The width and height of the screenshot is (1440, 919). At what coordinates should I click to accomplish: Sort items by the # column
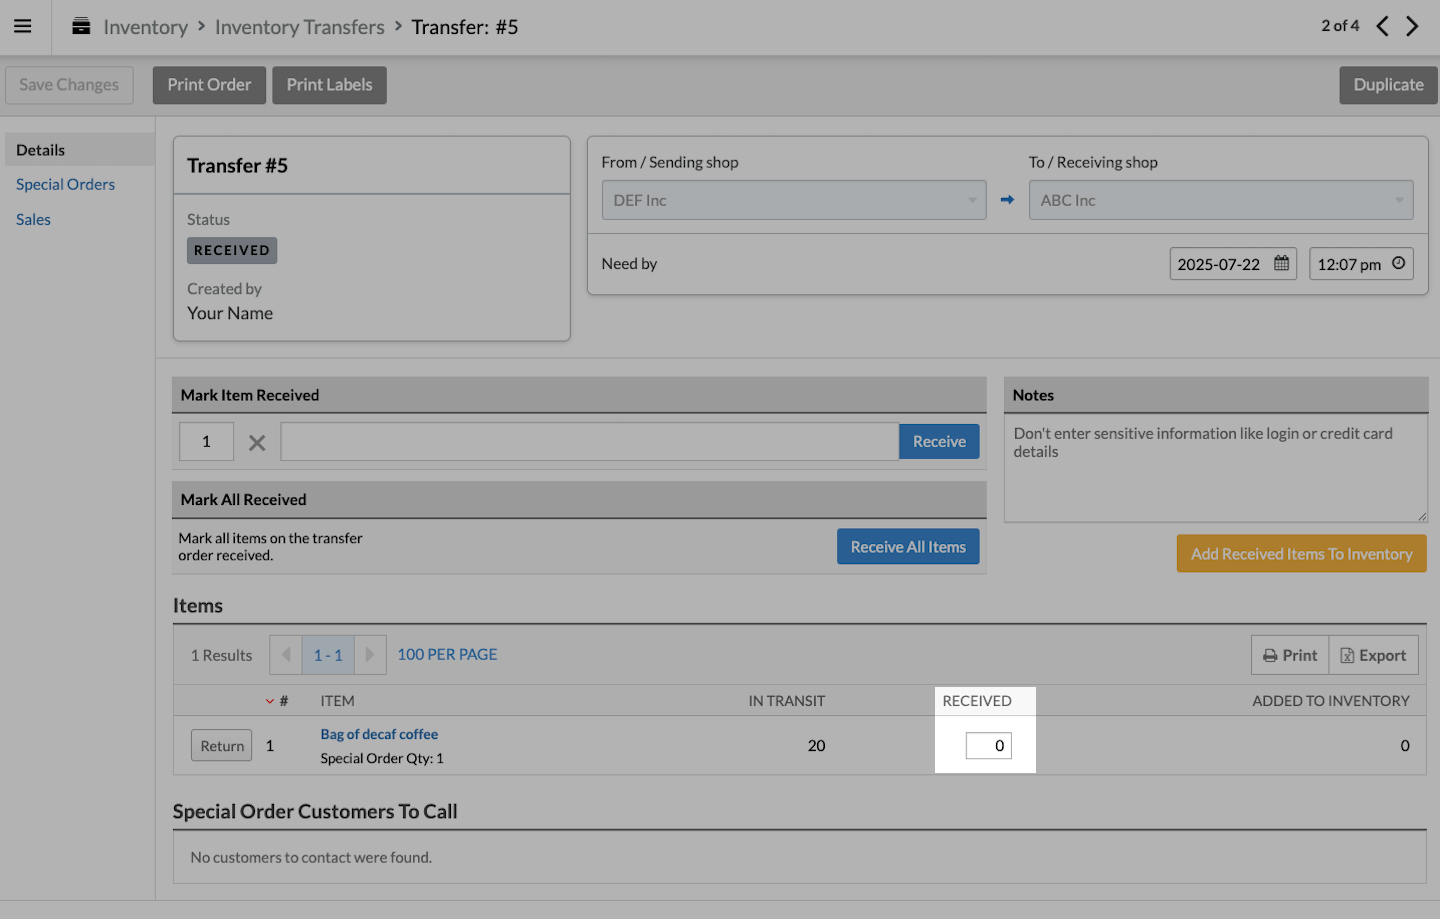(283, 701)
